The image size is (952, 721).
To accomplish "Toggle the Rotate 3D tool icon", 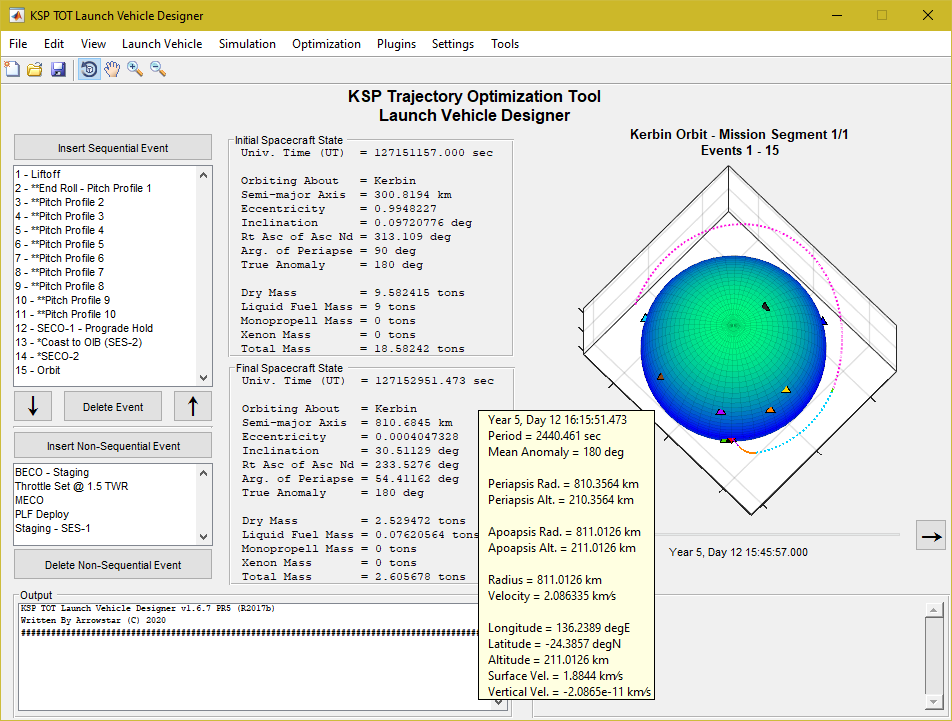I will pyautogui.click(x=89, y=69).
